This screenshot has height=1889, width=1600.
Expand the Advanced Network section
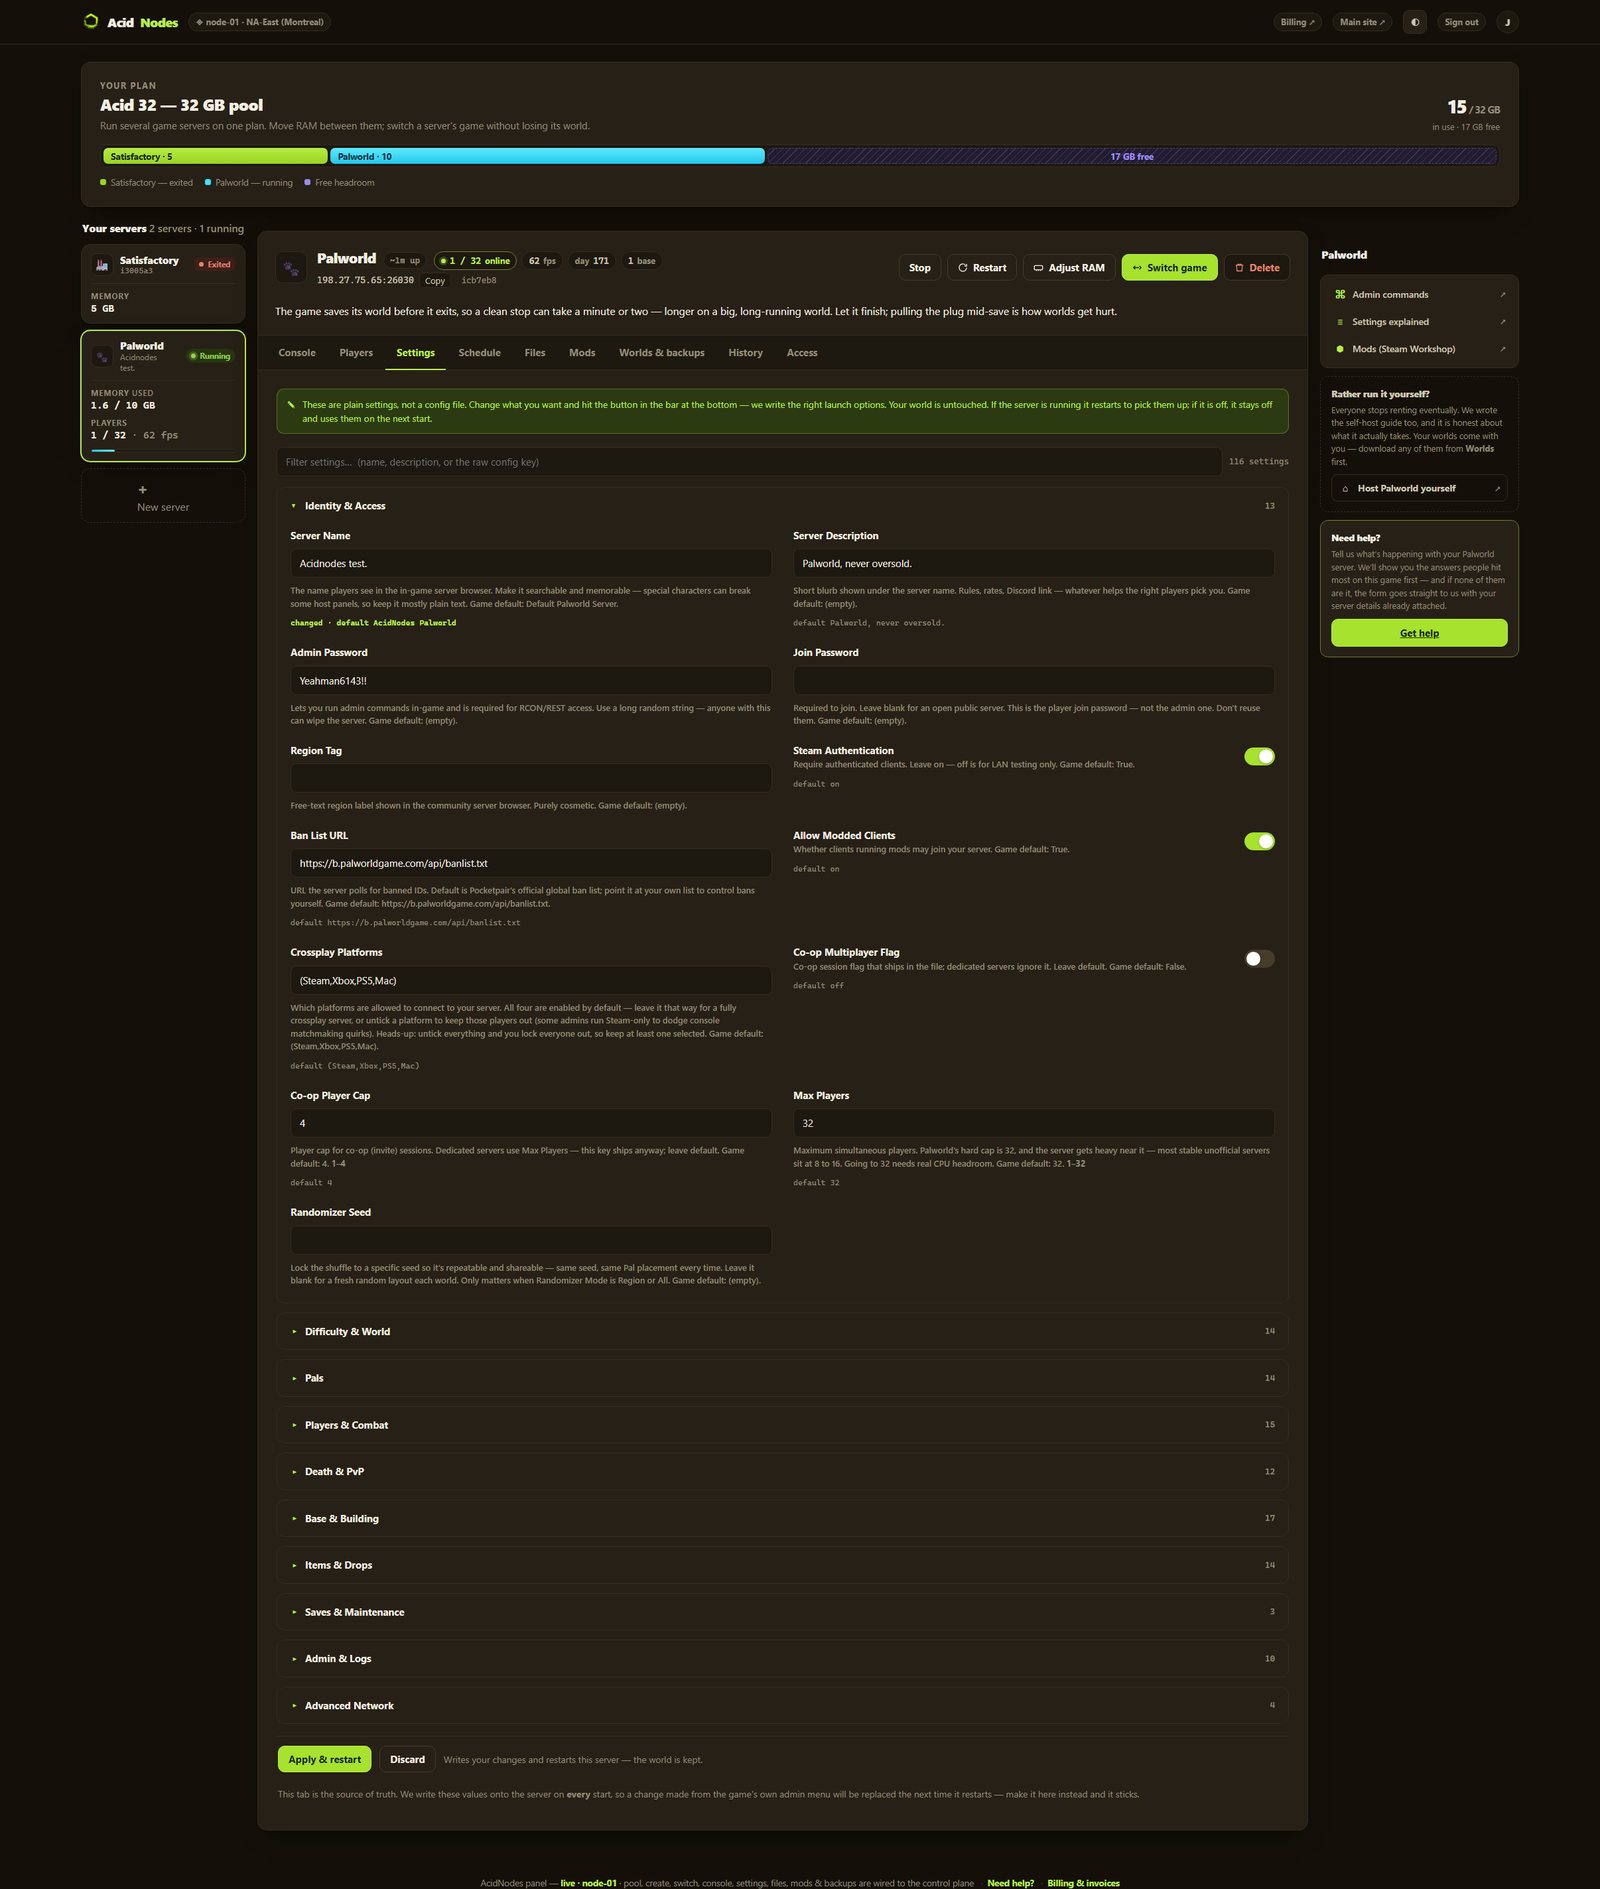click(782, 1706)
